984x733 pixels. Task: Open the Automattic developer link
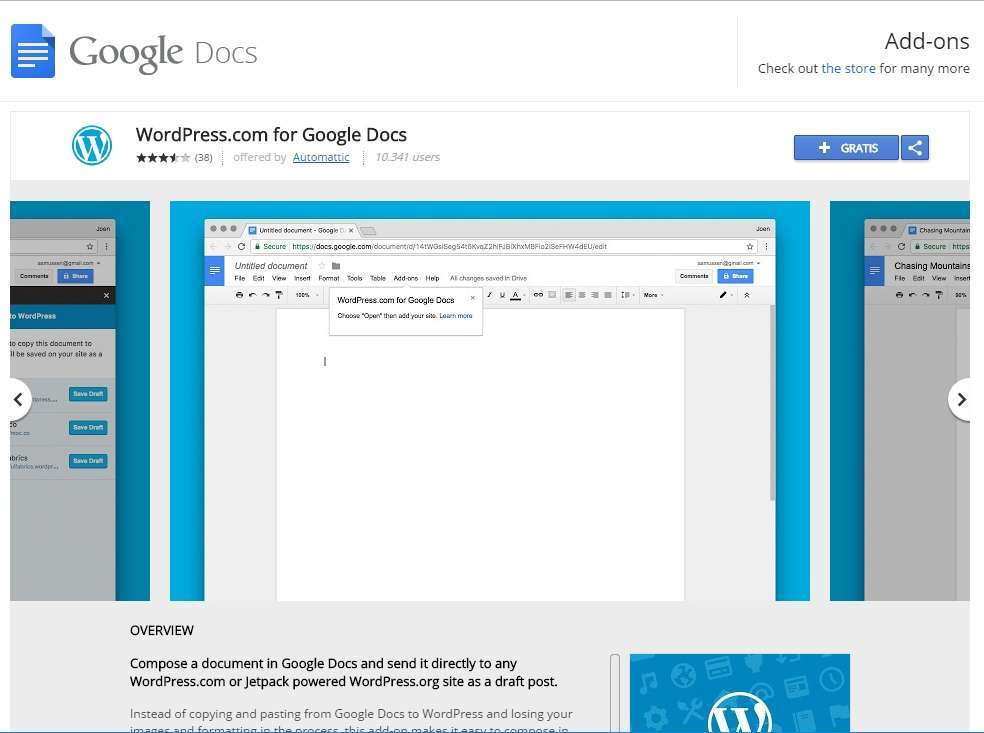(x=321, y=158)
